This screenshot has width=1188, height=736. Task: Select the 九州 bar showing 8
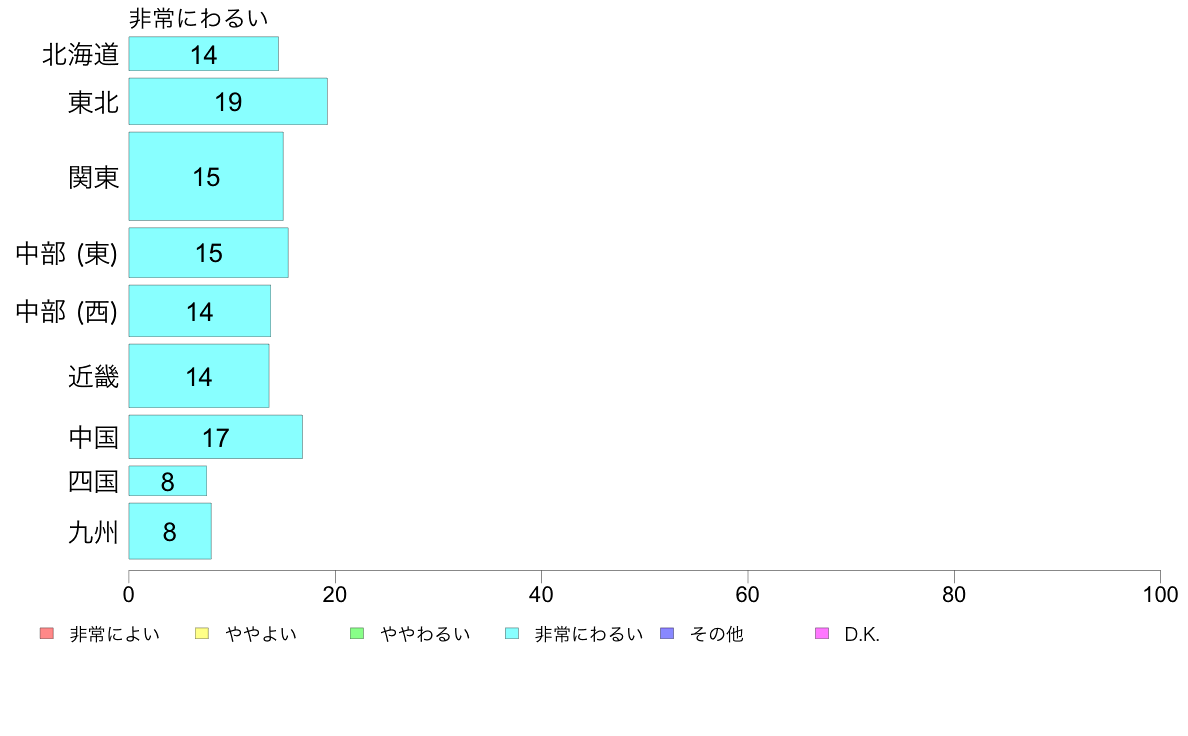pos(170,531)
